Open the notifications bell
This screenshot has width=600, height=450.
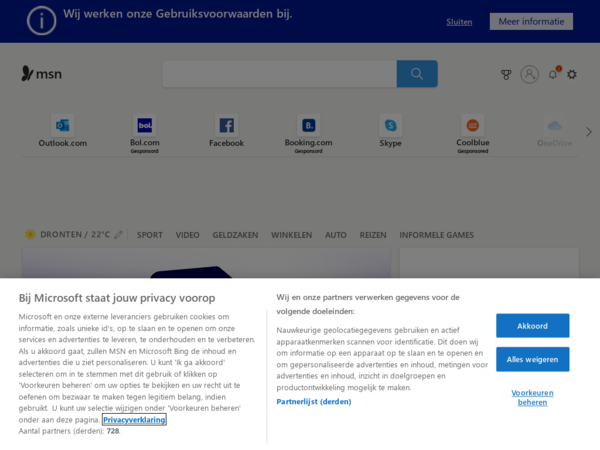(553, 74)
